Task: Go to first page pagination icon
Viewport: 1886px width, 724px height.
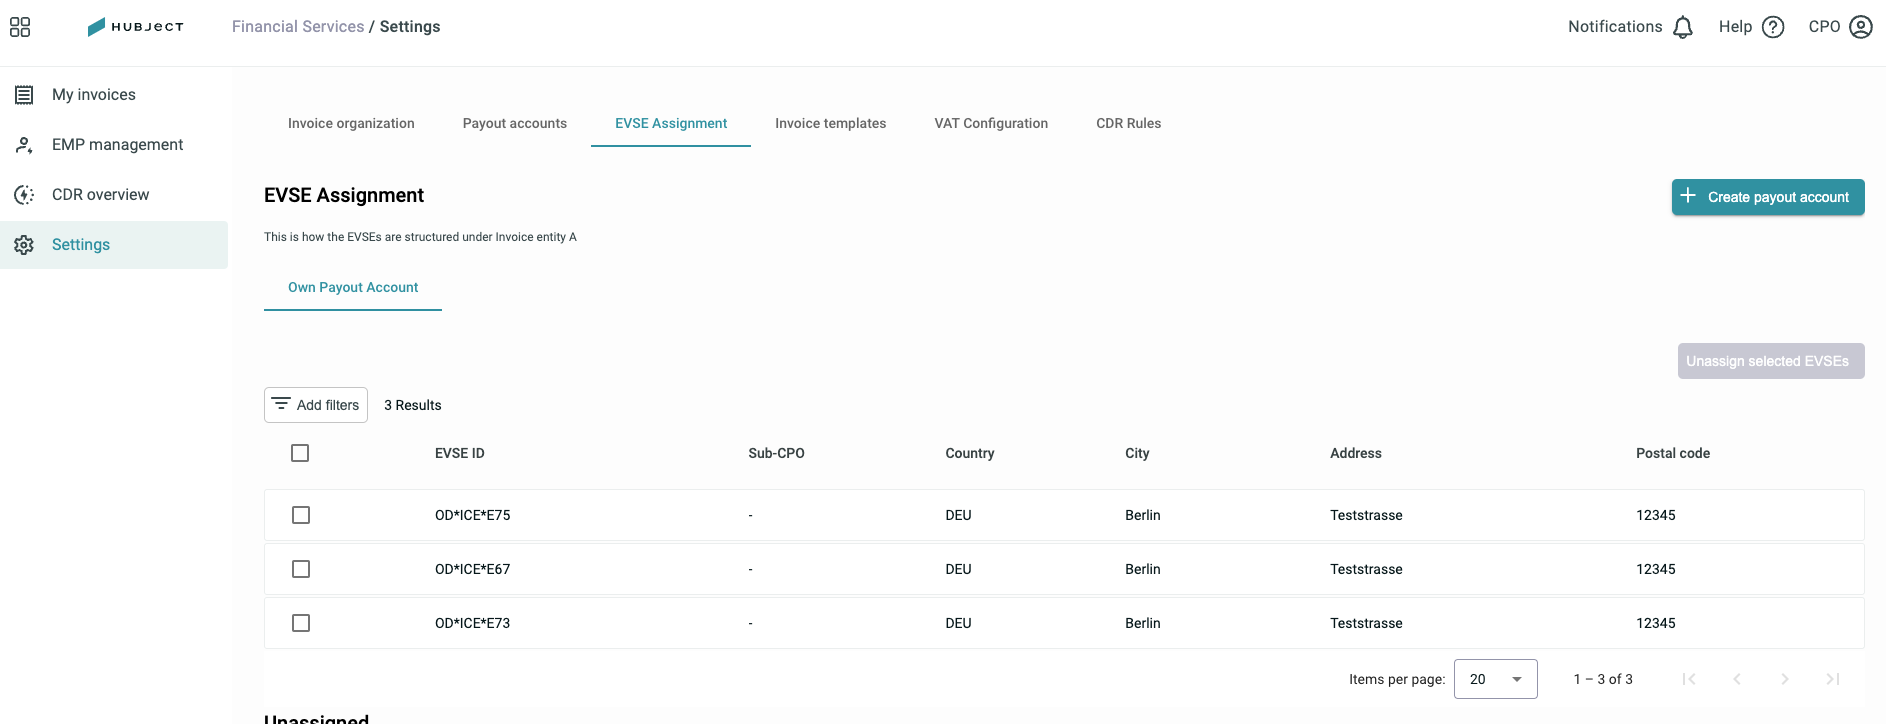Action: click(x=1689, y=679)
